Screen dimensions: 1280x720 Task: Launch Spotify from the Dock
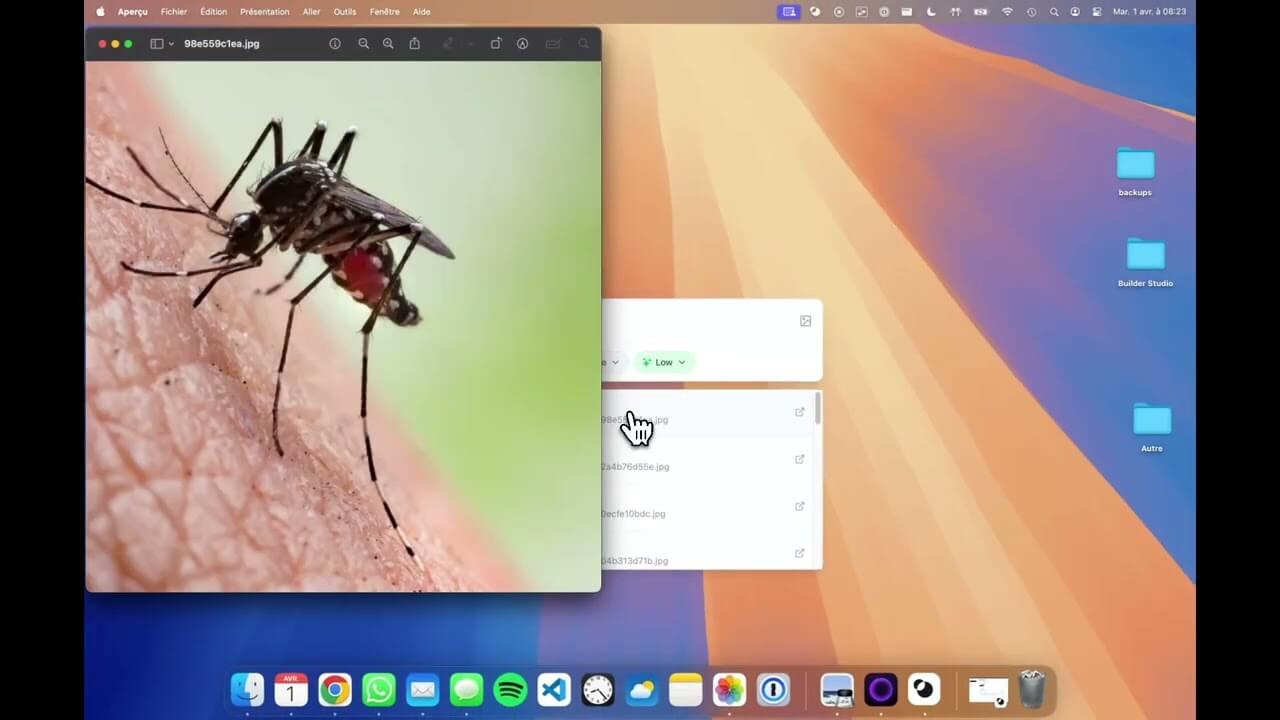(510, 690)
